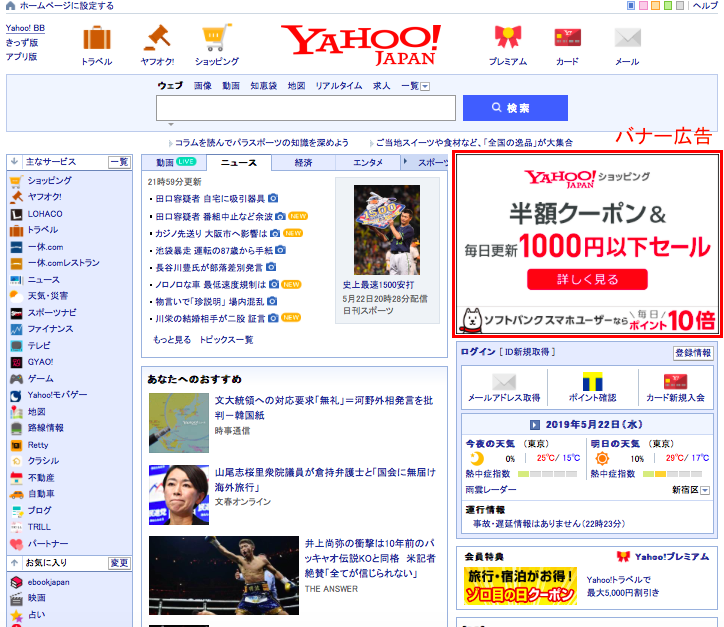
Task: Open ebookjapan in favorites list
Action: click(48, 582)
